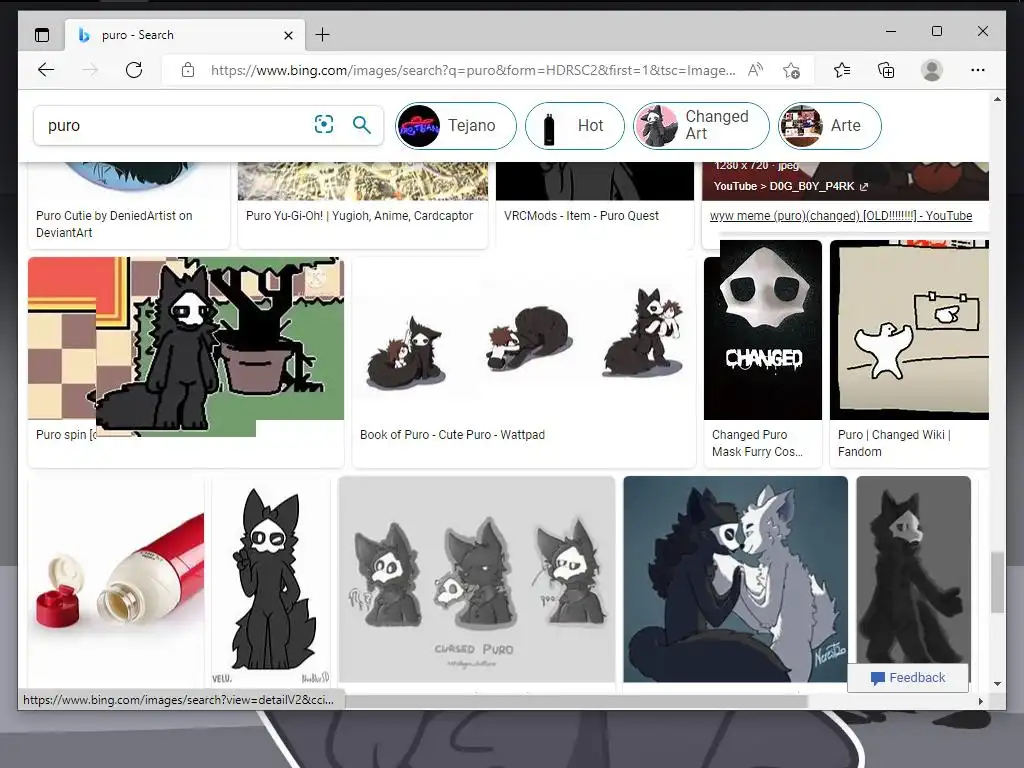Open the Puro and white wolf artwork
This screenshot has height=768, width=1024.
[735, 579]
